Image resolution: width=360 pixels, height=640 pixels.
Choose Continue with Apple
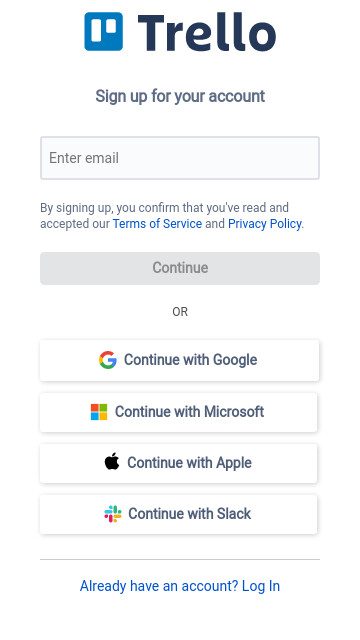coord(178,463)
